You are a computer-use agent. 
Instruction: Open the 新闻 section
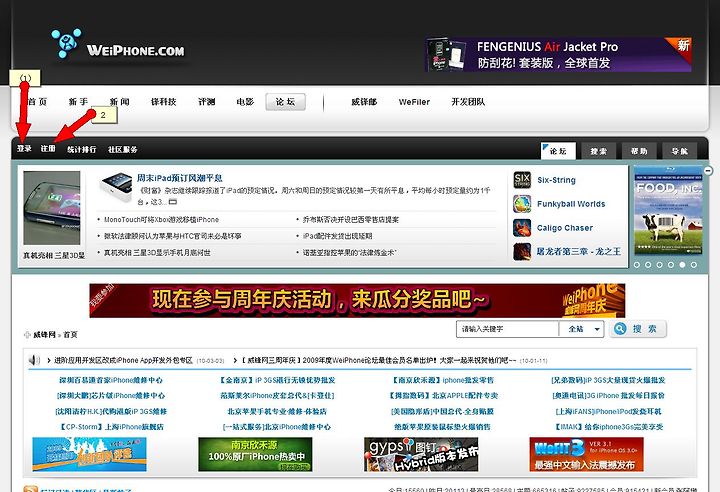[x=119, y=102]
